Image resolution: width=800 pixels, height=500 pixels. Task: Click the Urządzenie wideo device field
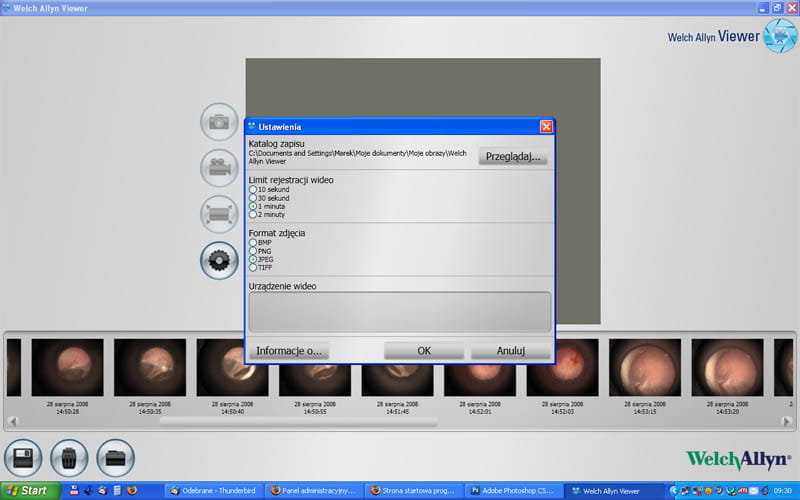[400, 311]
